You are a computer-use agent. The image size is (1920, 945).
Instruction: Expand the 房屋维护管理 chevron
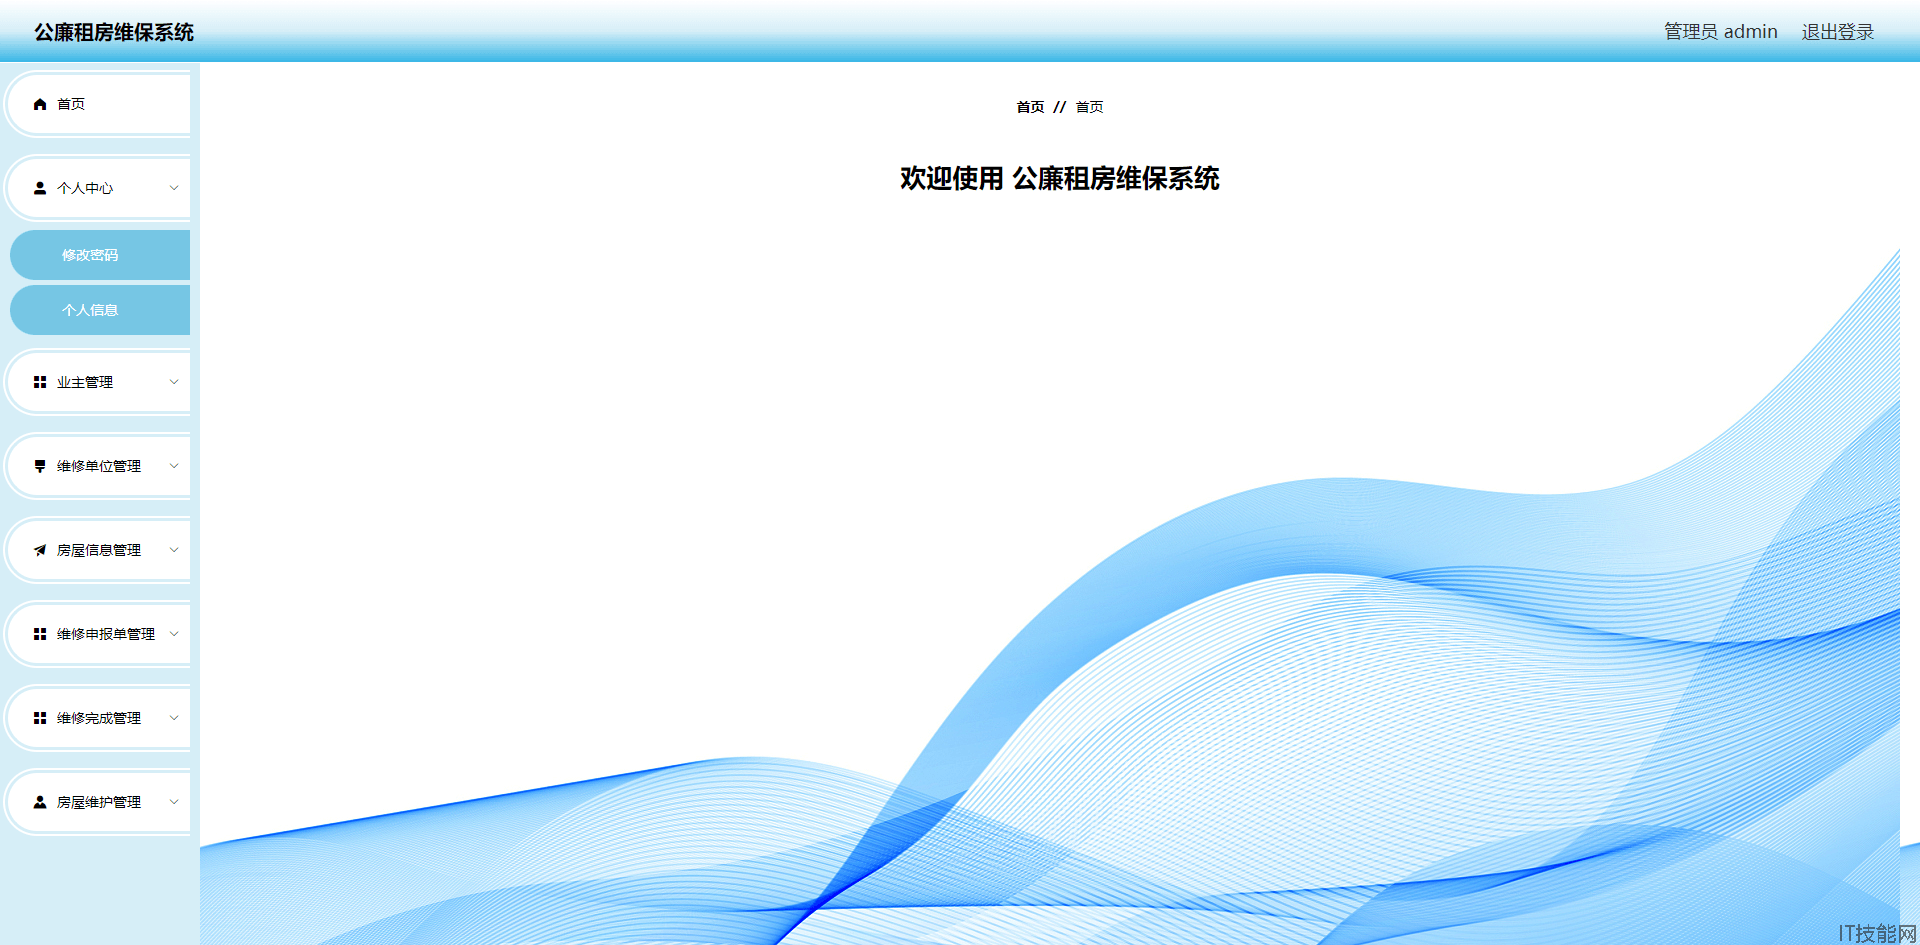coord(174,802)
